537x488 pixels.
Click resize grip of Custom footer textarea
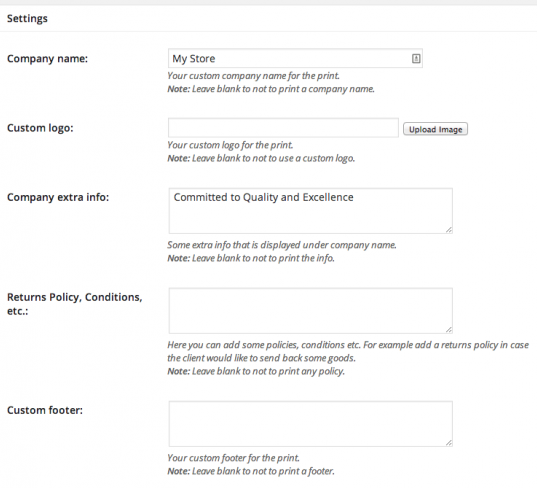click(x=449, y=443)
